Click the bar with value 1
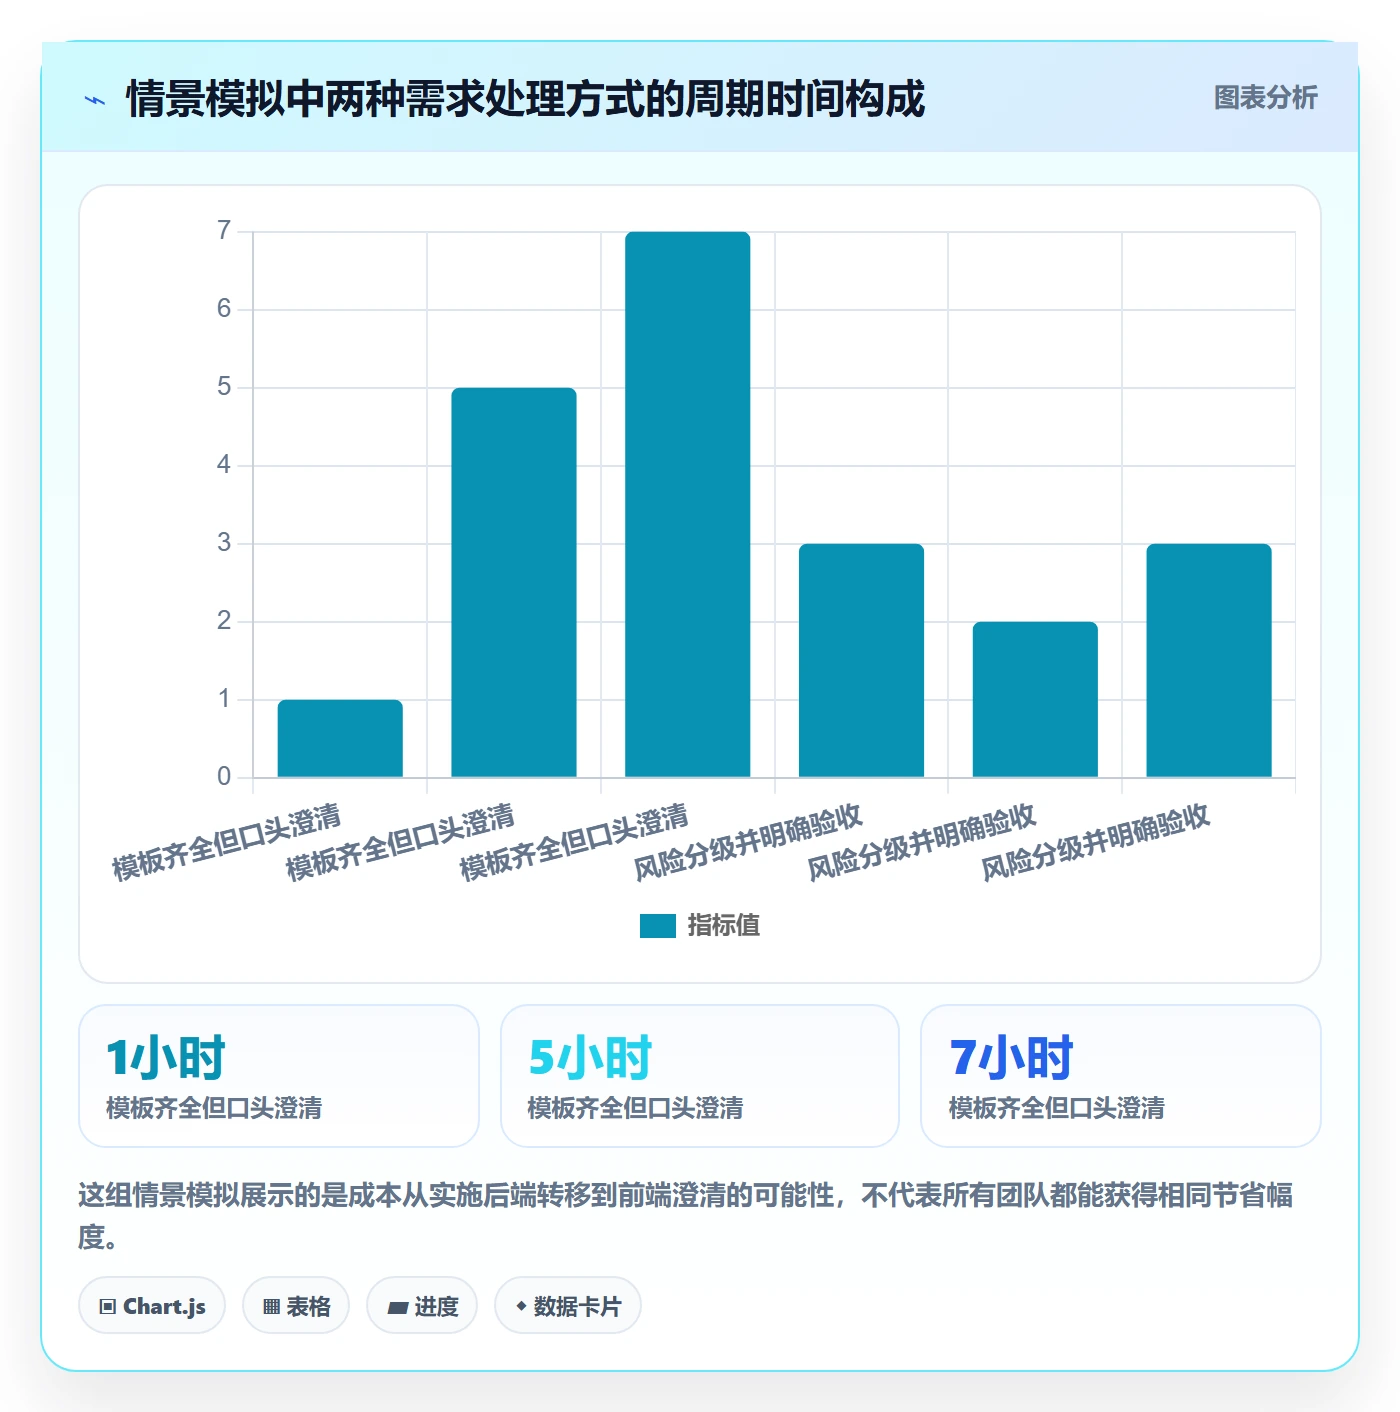 tap(340, 739)
